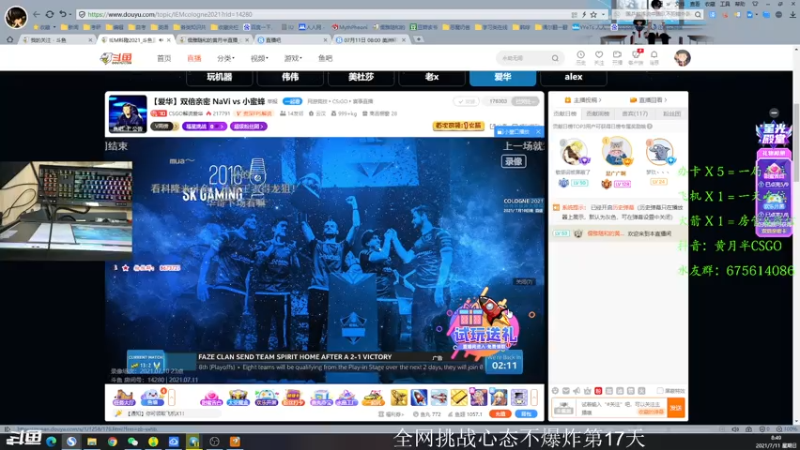Open the 首页 home menu item
This screenshot has height=450, width=800.
(164, 58)
